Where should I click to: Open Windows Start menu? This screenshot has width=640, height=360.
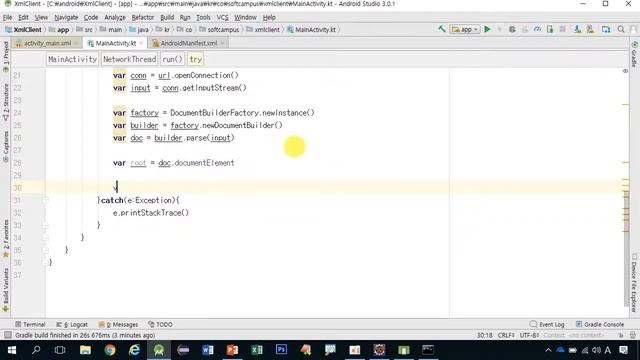click(x=11, y=350)
